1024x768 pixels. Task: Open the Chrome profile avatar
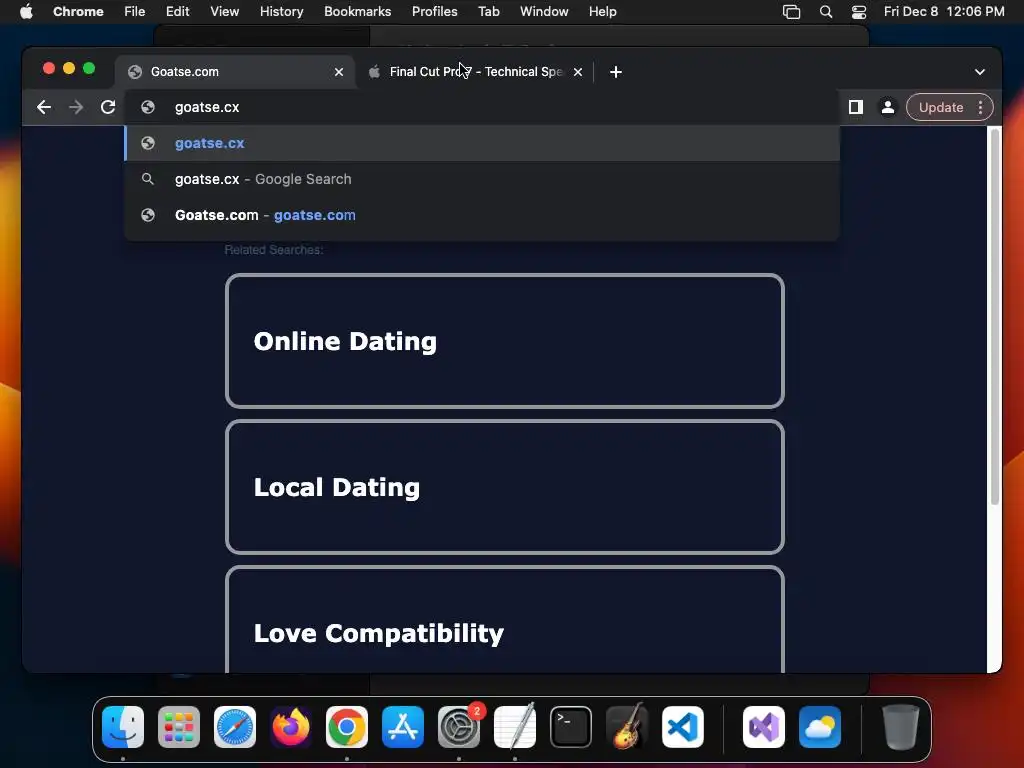coord(888,107)
